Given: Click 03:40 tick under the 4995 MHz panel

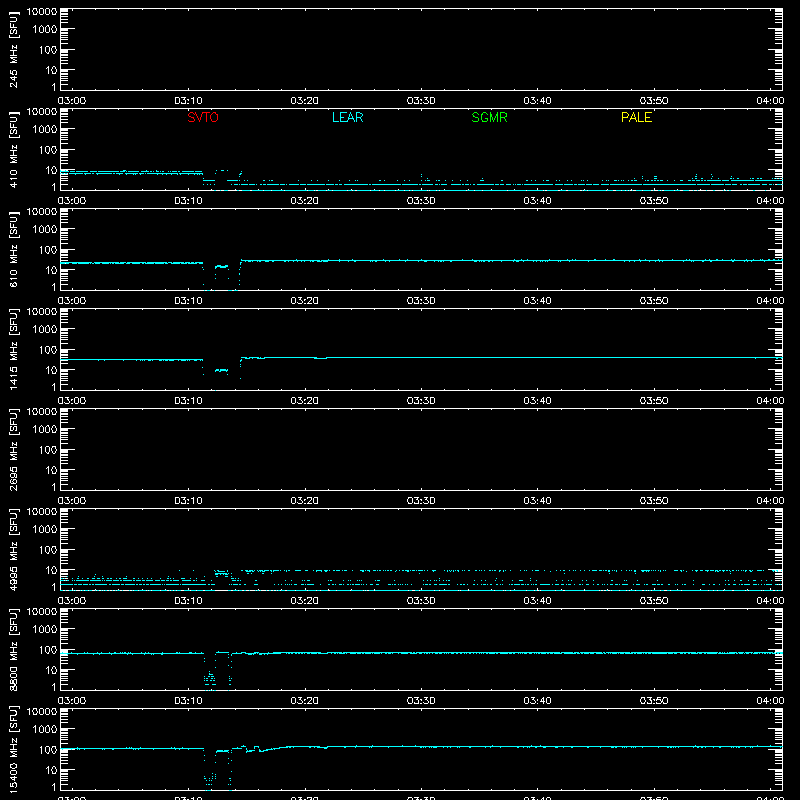Looking at the screenshot, I should [x=537, y=601].
